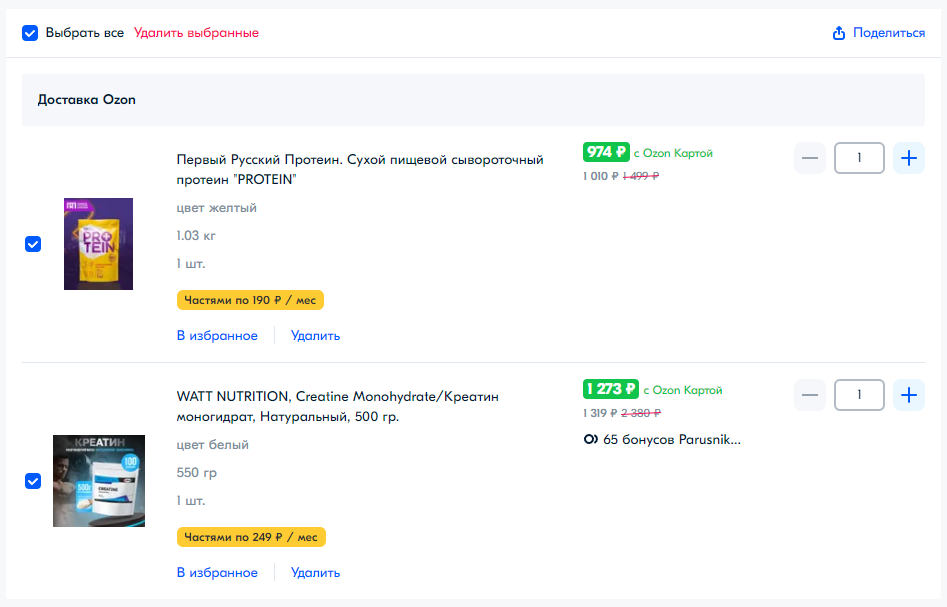
Task: Delete creatine item with 'Удалить'
Action: 315,573
